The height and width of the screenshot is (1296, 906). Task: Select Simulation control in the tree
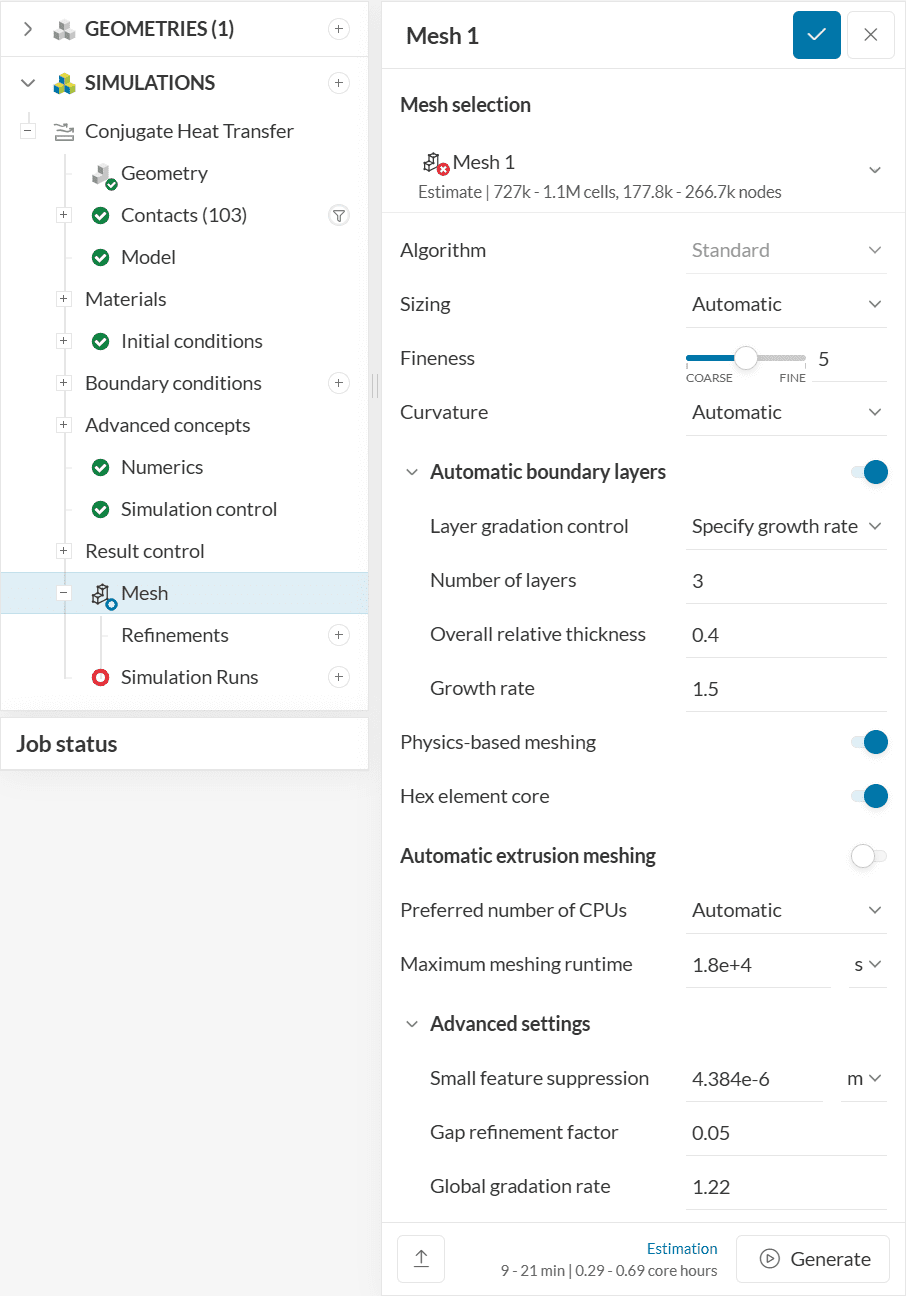(x=199, y=509)
